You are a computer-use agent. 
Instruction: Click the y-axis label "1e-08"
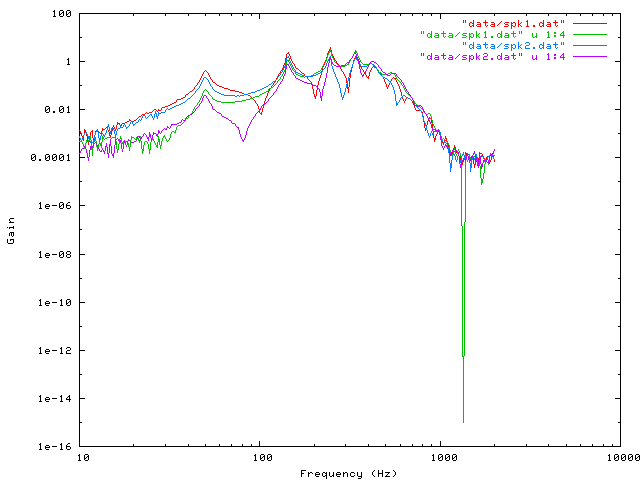tap(55, 254)
